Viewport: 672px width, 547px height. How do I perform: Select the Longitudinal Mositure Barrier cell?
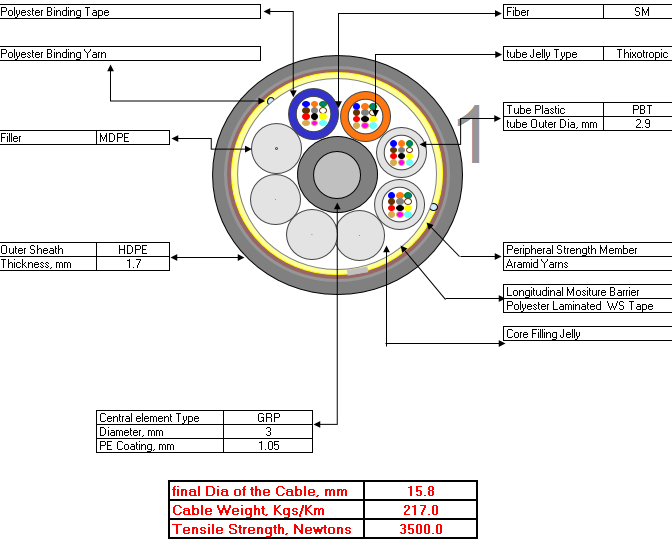588,292
